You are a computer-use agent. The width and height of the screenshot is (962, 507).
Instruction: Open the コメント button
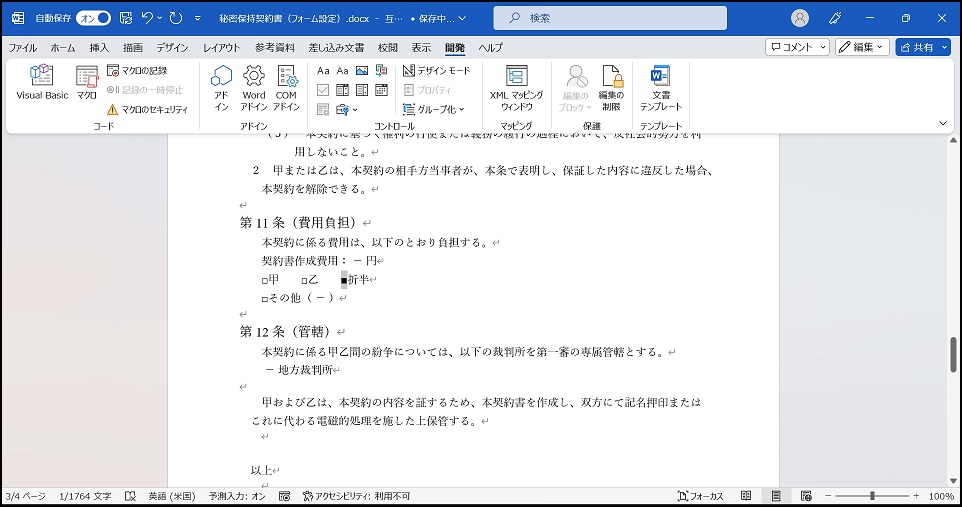[x=797, y=47]
